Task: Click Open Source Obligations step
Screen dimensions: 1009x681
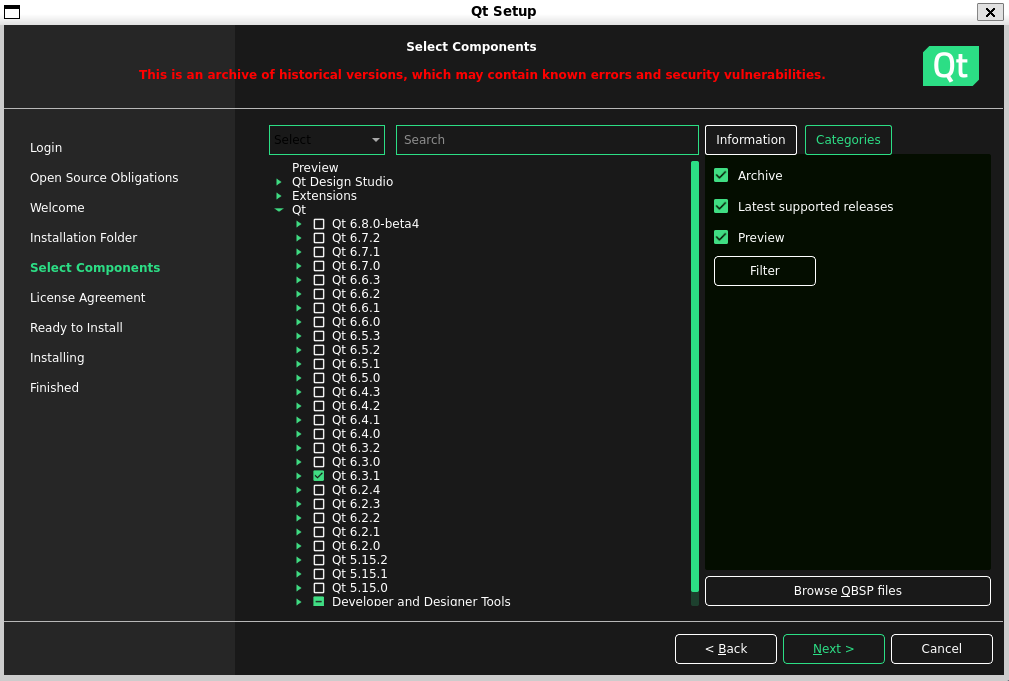Action: point(104,178)
